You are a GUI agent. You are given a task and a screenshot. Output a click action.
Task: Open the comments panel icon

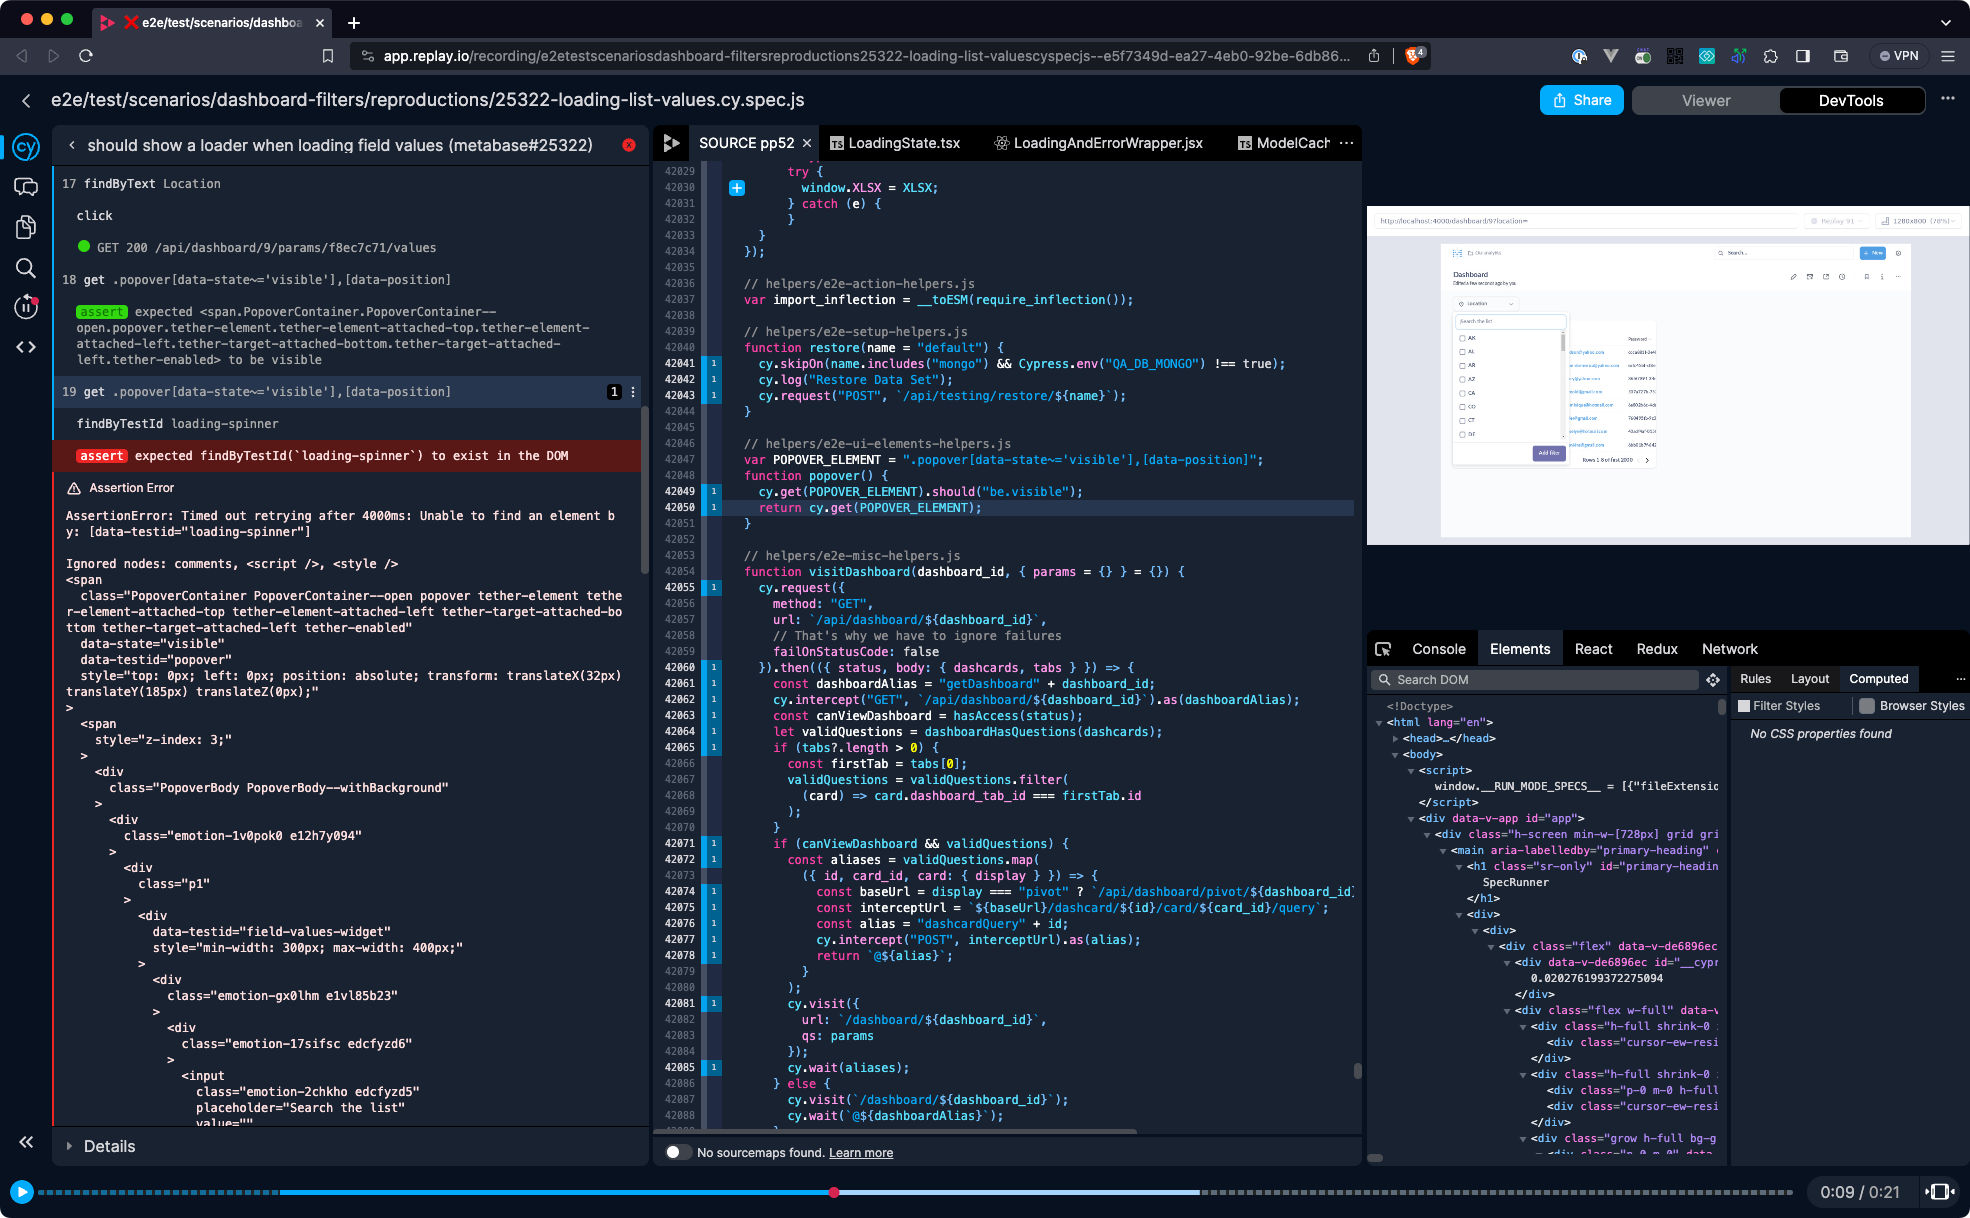click(x=26, y=187)
